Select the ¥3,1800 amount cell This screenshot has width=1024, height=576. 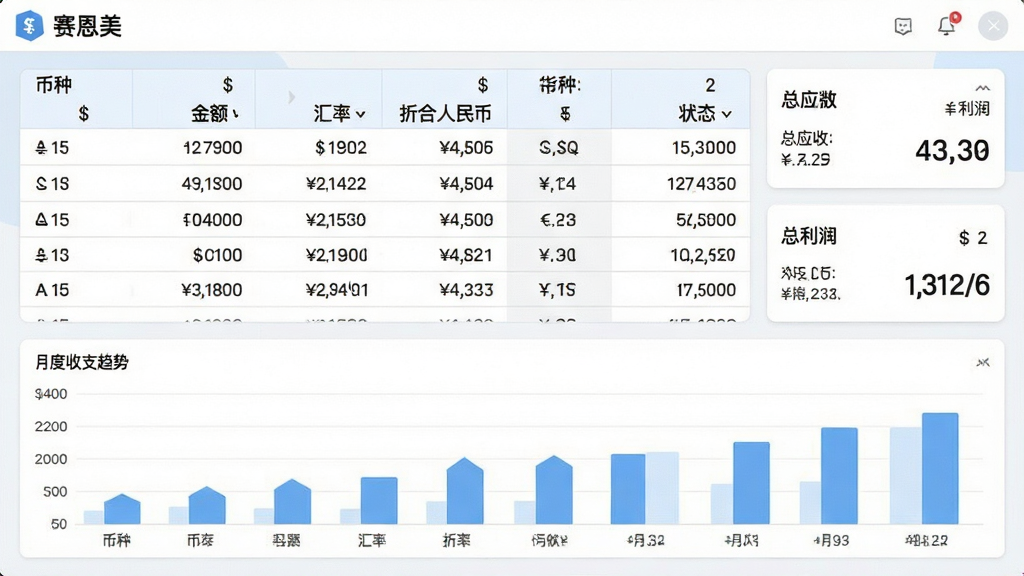[x=212, y=290]
